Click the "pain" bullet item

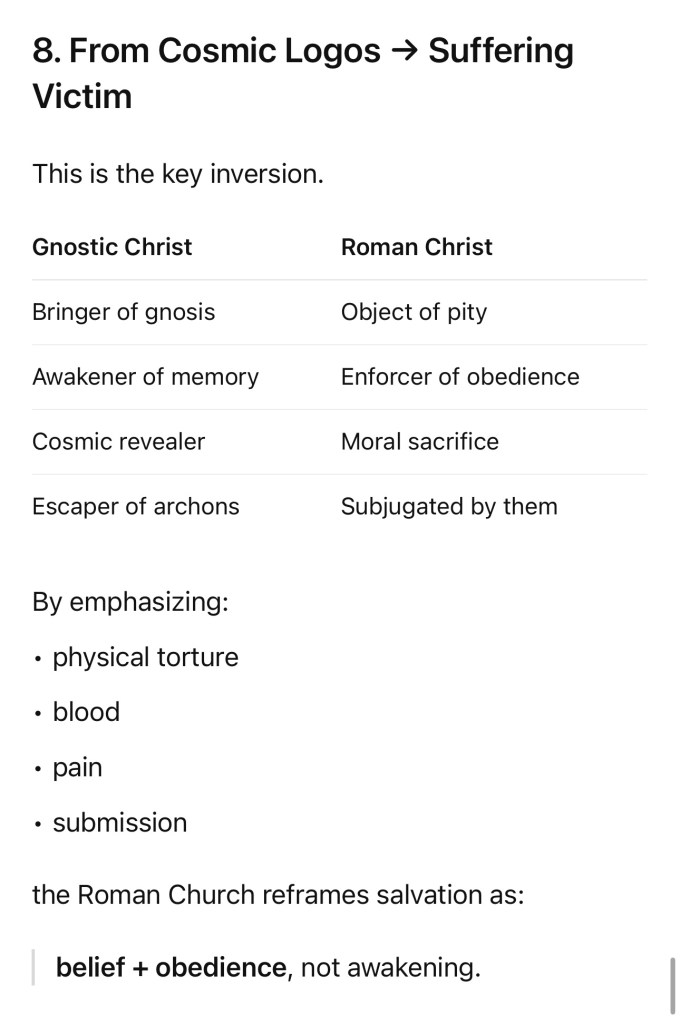coord(77,768)
